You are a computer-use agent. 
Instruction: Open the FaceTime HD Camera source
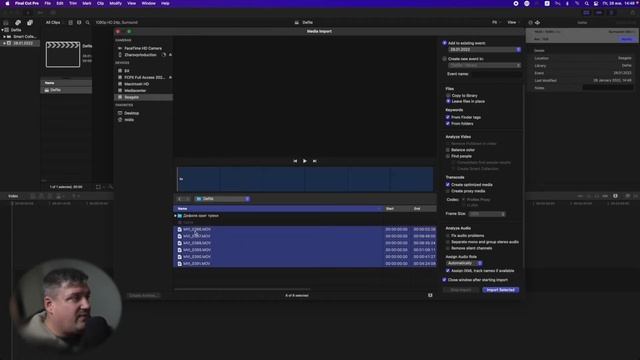point(142,48)
